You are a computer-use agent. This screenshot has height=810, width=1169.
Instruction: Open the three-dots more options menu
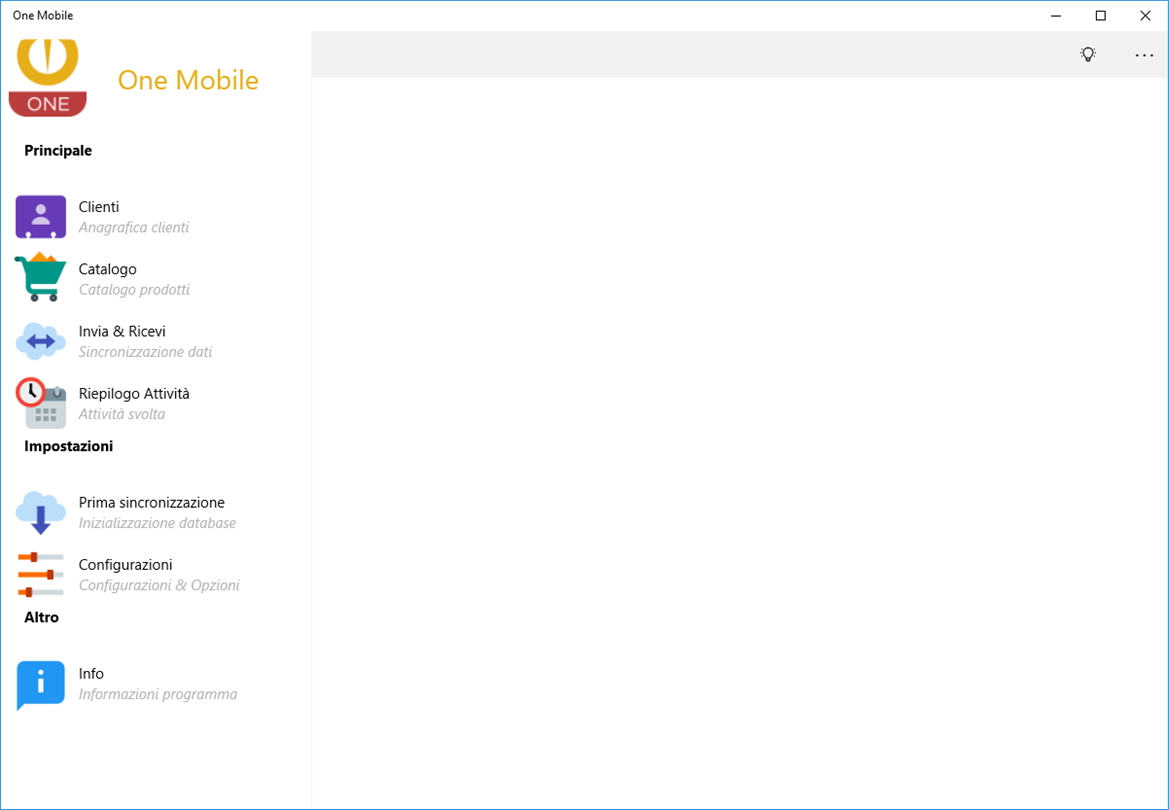(1144, 55)
